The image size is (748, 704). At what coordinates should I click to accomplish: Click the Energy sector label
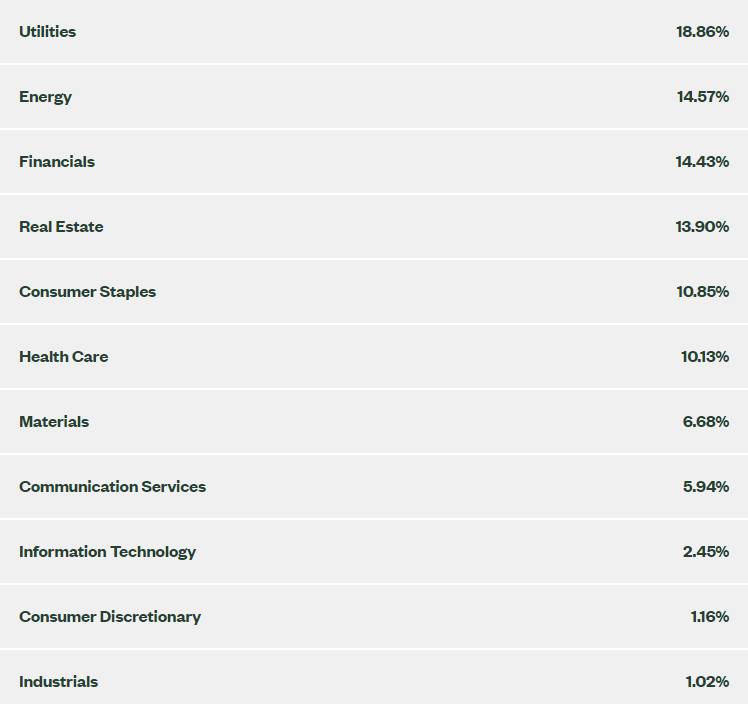(x=45, y=97)
